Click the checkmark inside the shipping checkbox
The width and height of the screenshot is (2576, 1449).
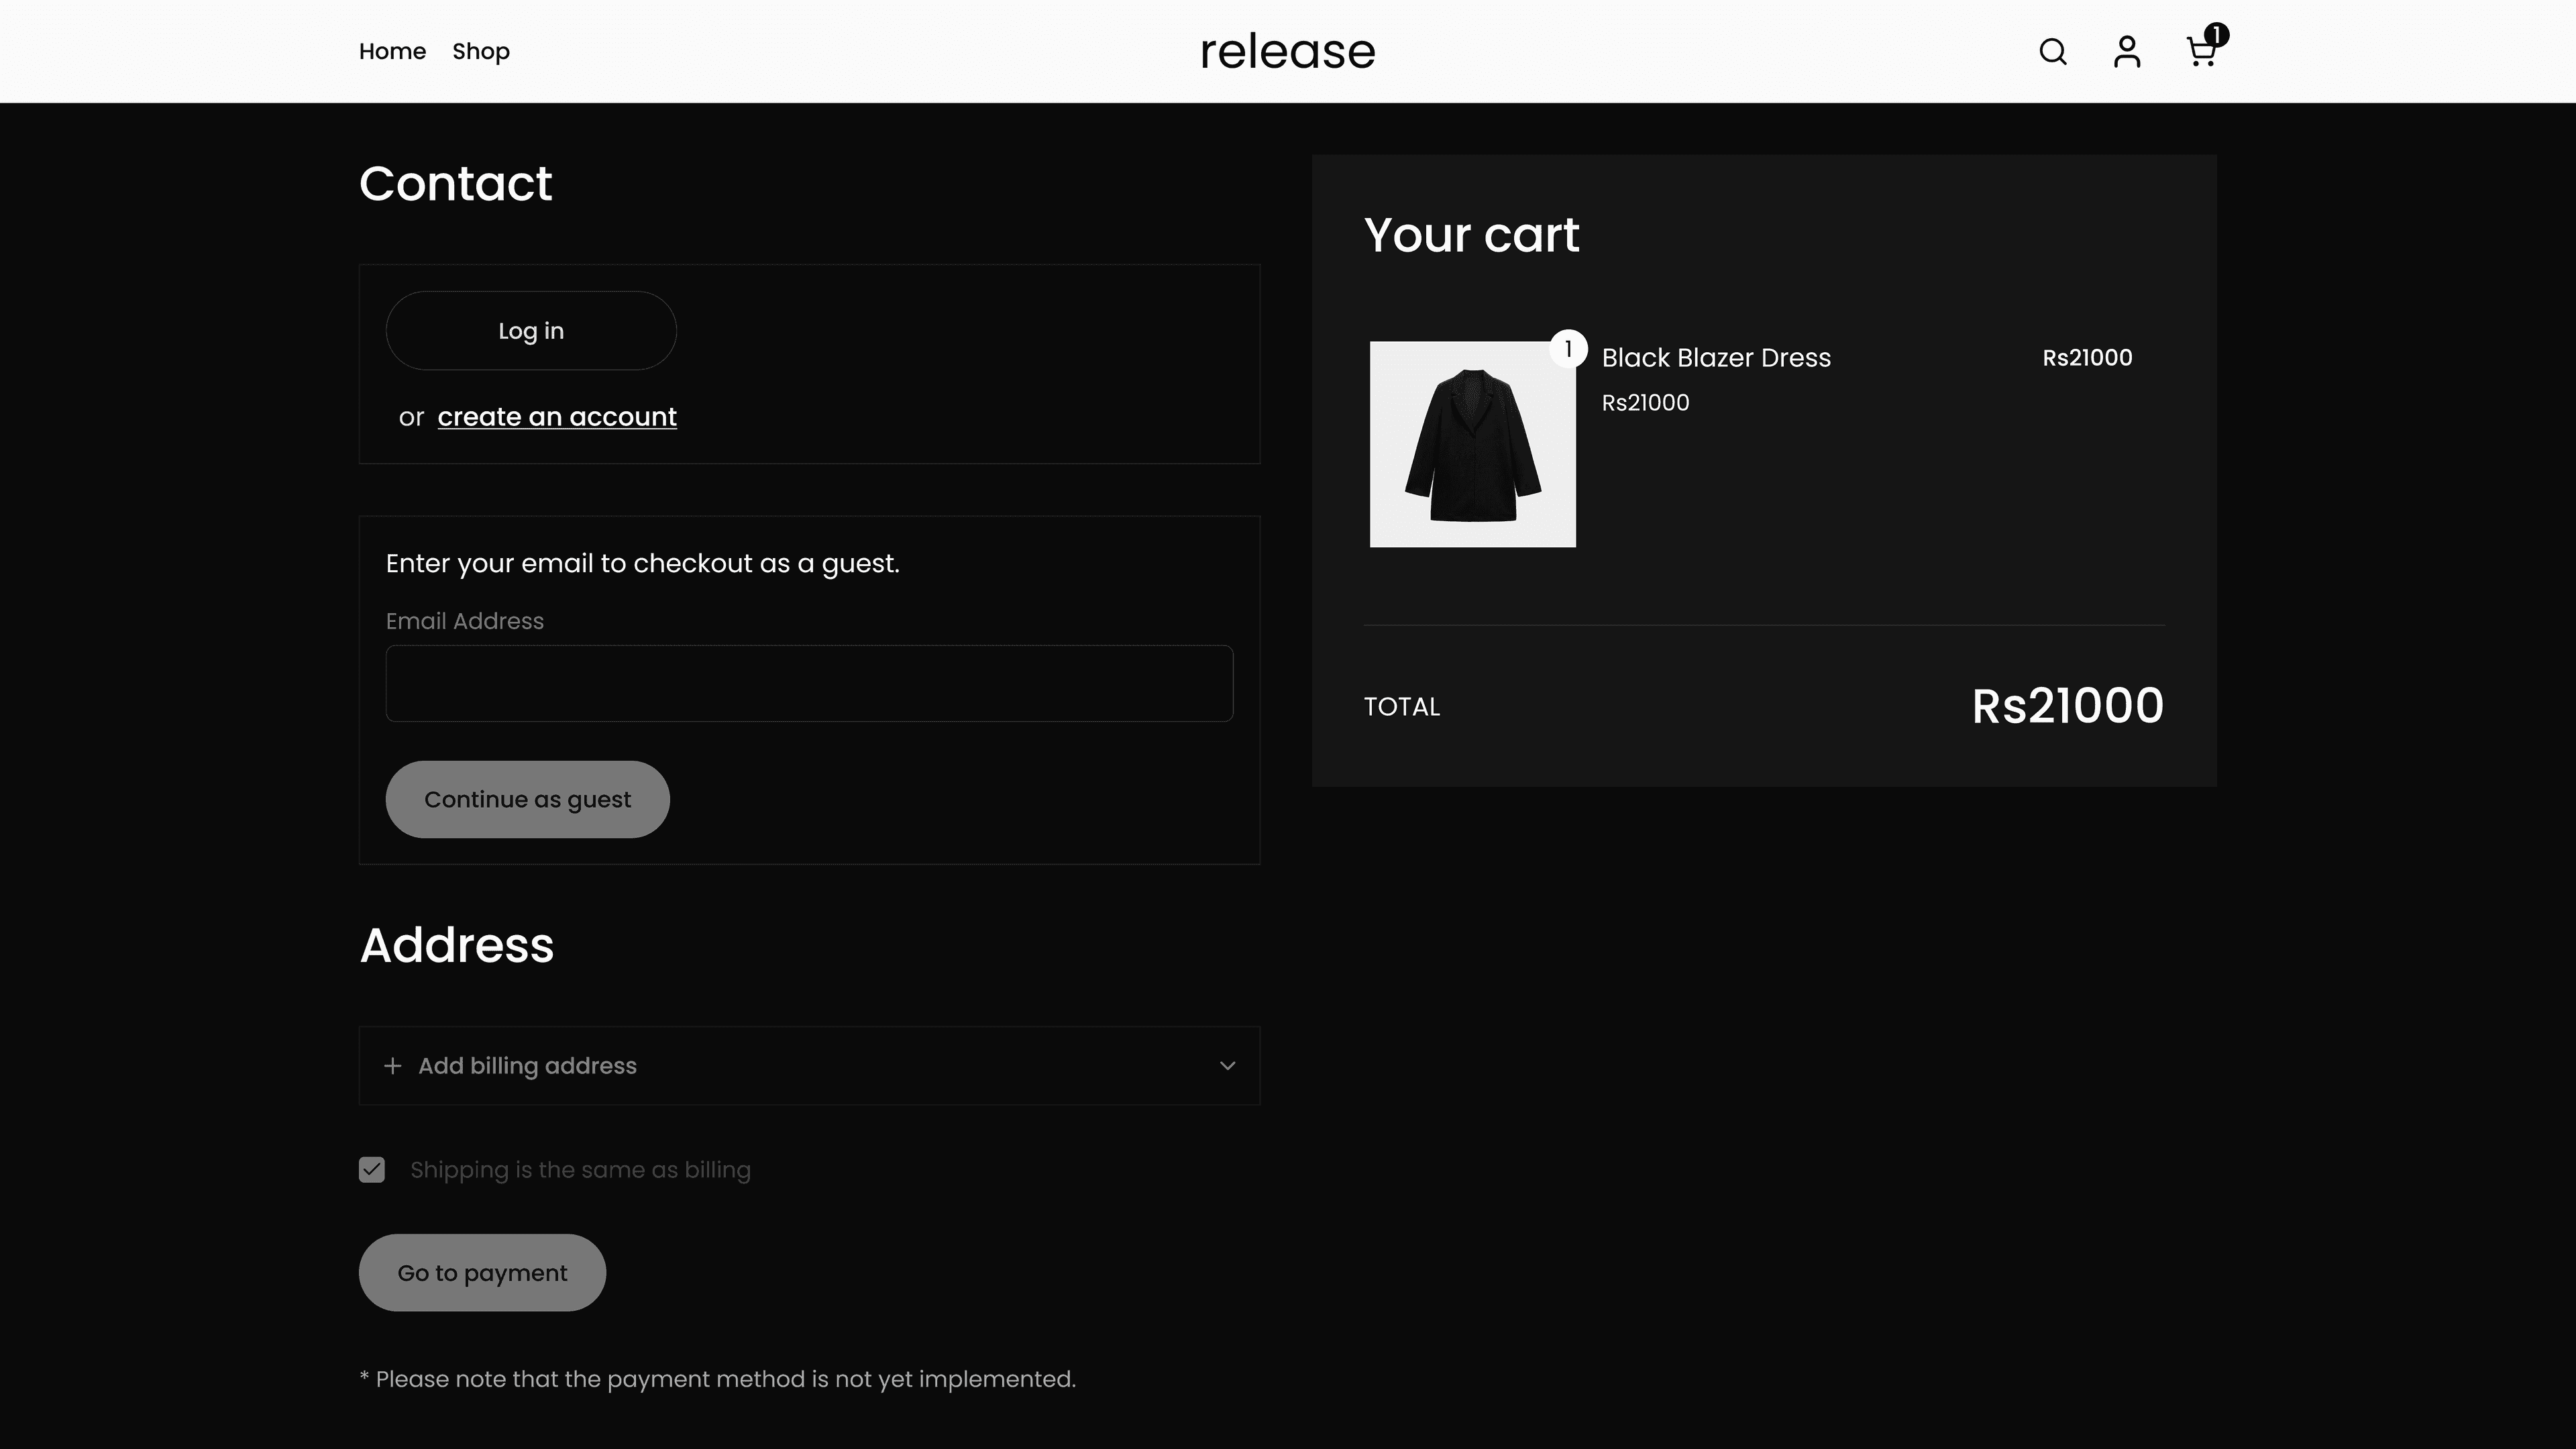pos(371,1169)
